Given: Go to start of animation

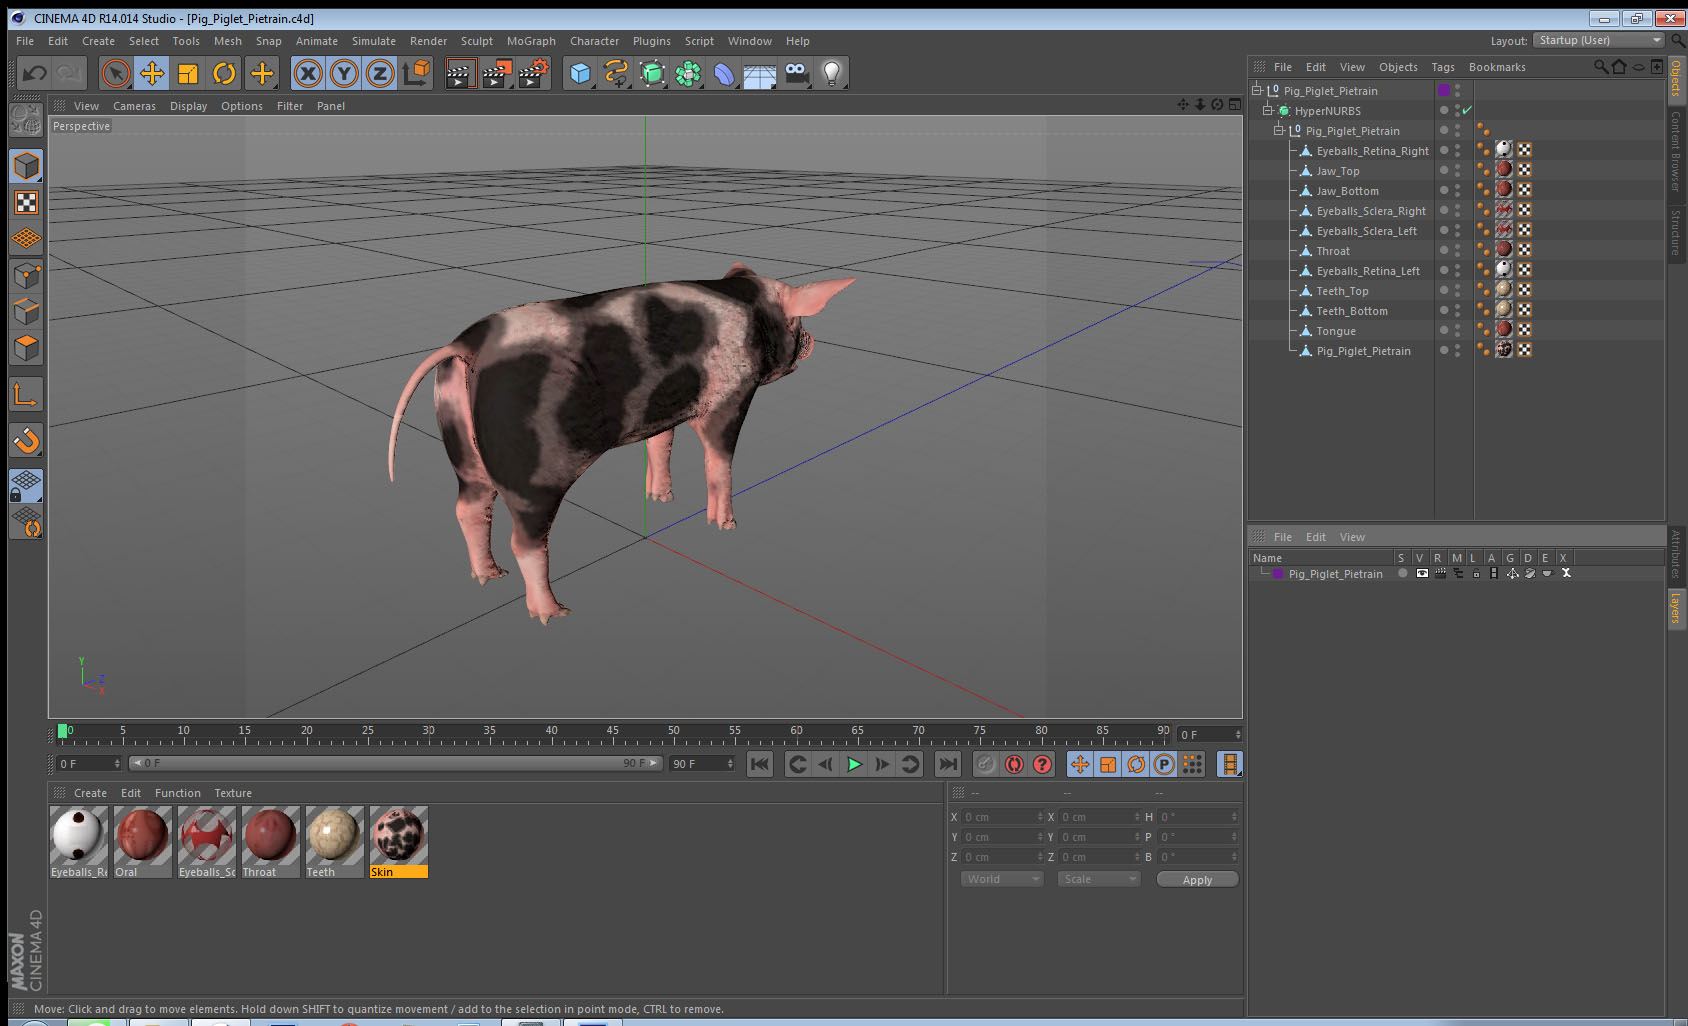Looking at the screenshot, I should [760, 764].
